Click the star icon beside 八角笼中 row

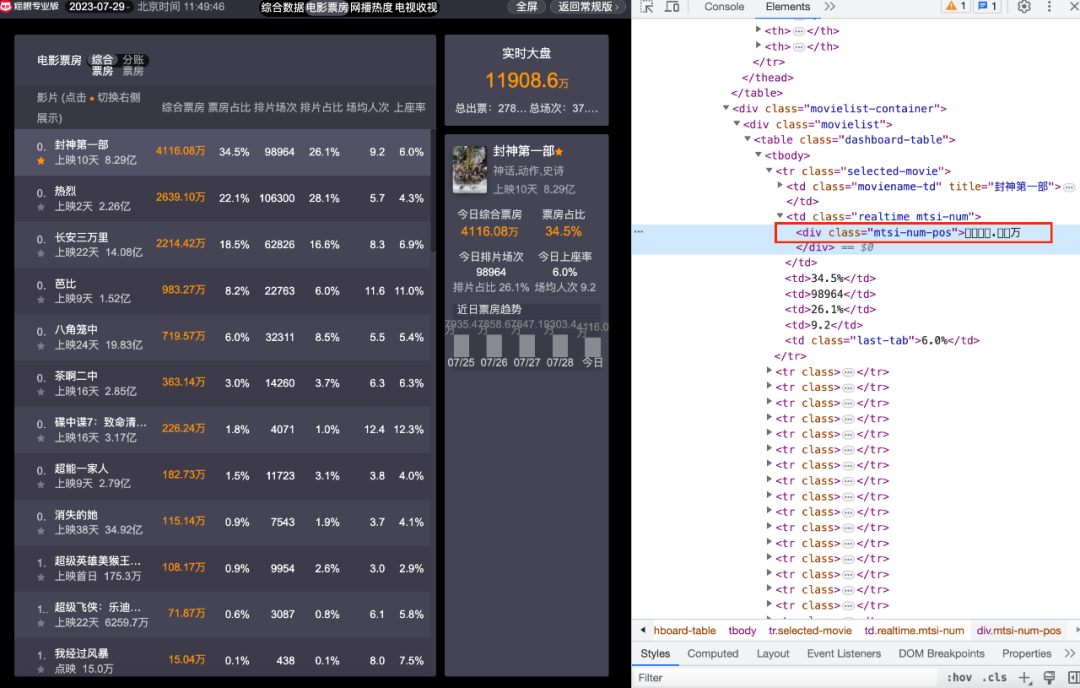click(x=41, y=346)
